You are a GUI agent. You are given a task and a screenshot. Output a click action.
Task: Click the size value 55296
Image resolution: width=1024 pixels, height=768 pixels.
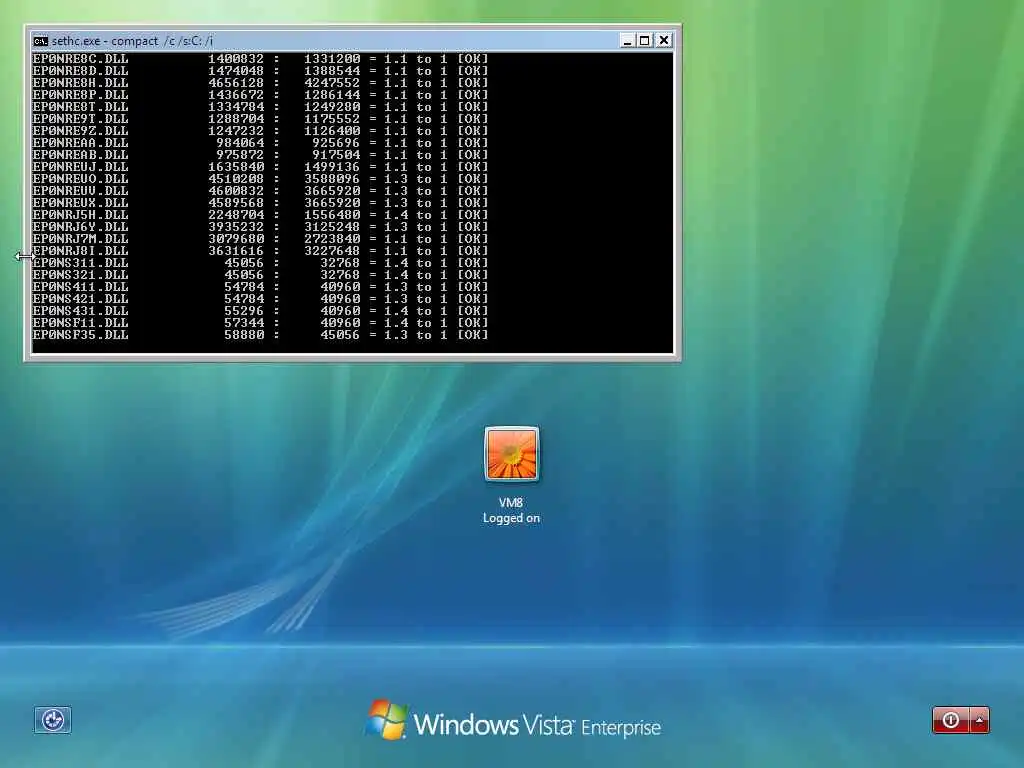coord(244,310)
